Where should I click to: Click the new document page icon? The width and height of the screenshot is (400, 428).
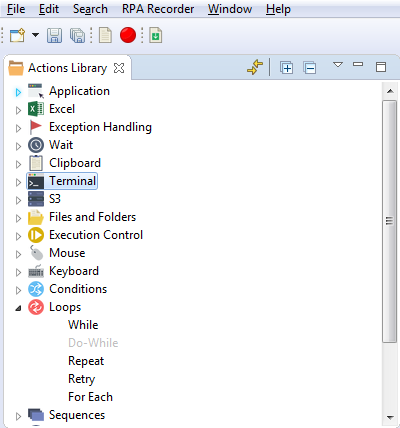pos(105,35)
